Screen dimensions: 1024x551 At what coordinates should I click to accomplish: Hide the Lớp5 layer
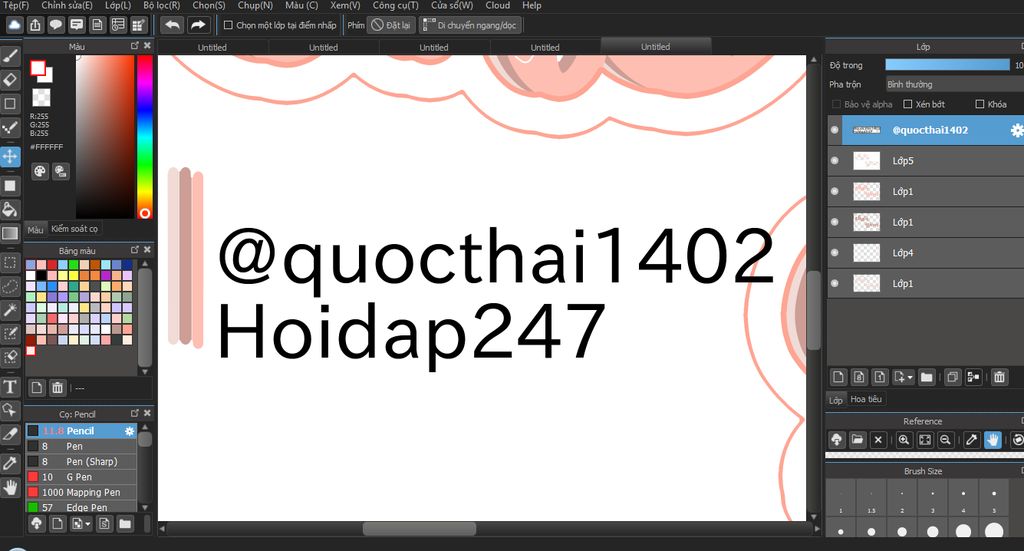835,161
